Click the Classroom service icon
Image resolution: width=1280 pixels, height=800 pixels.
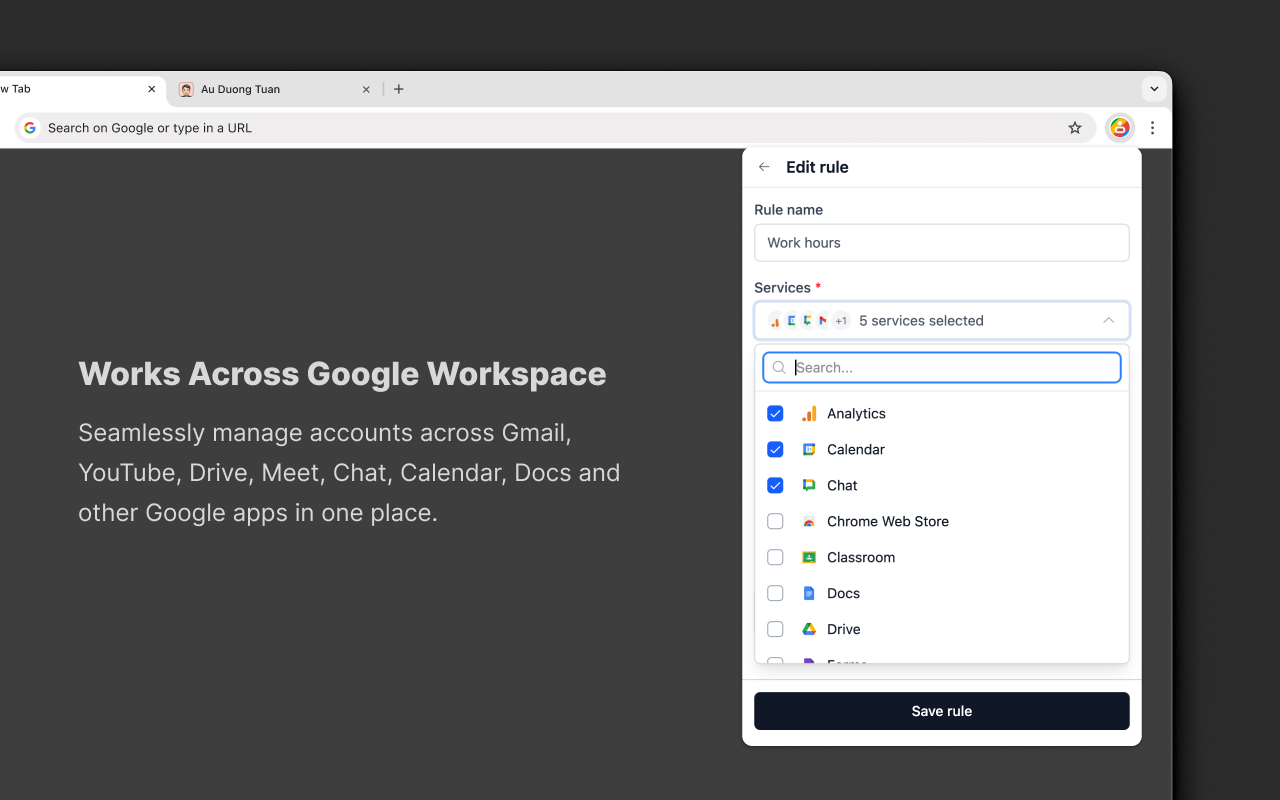tap(809, 557)
